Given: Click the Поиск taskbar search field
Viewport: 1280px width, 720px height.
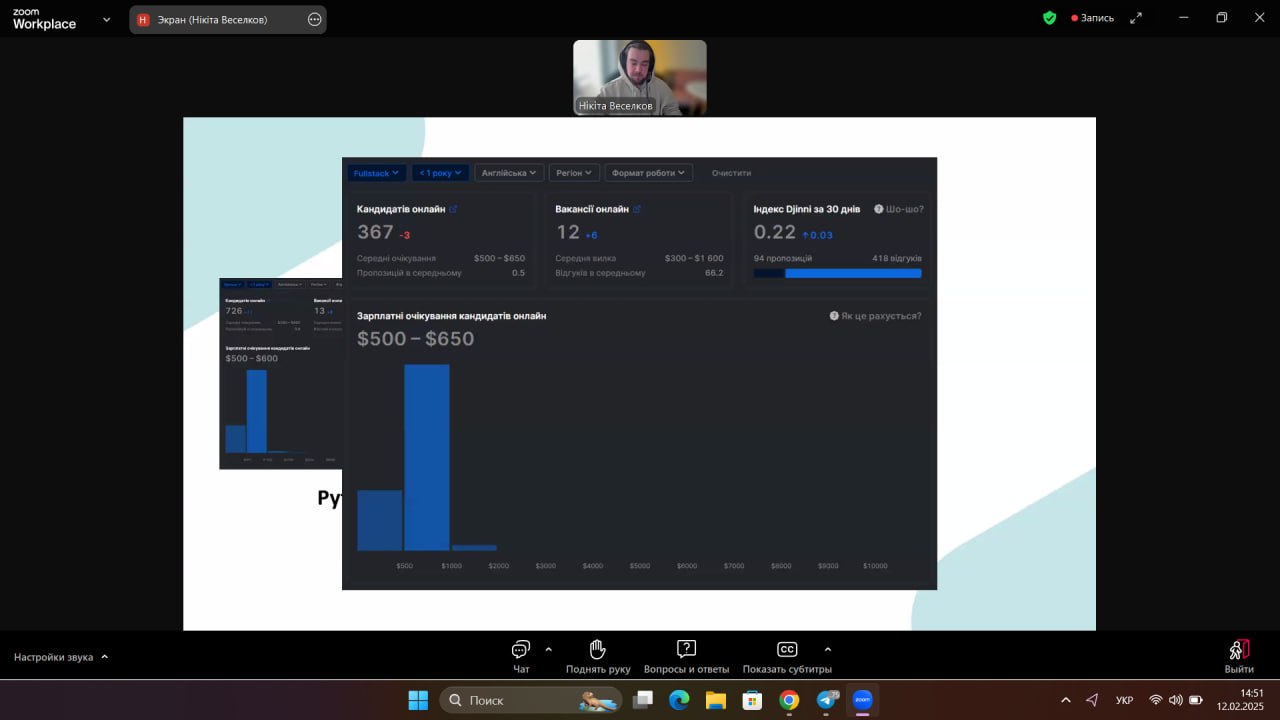Looking at the screenshot, I should click(x=531, y=700).
